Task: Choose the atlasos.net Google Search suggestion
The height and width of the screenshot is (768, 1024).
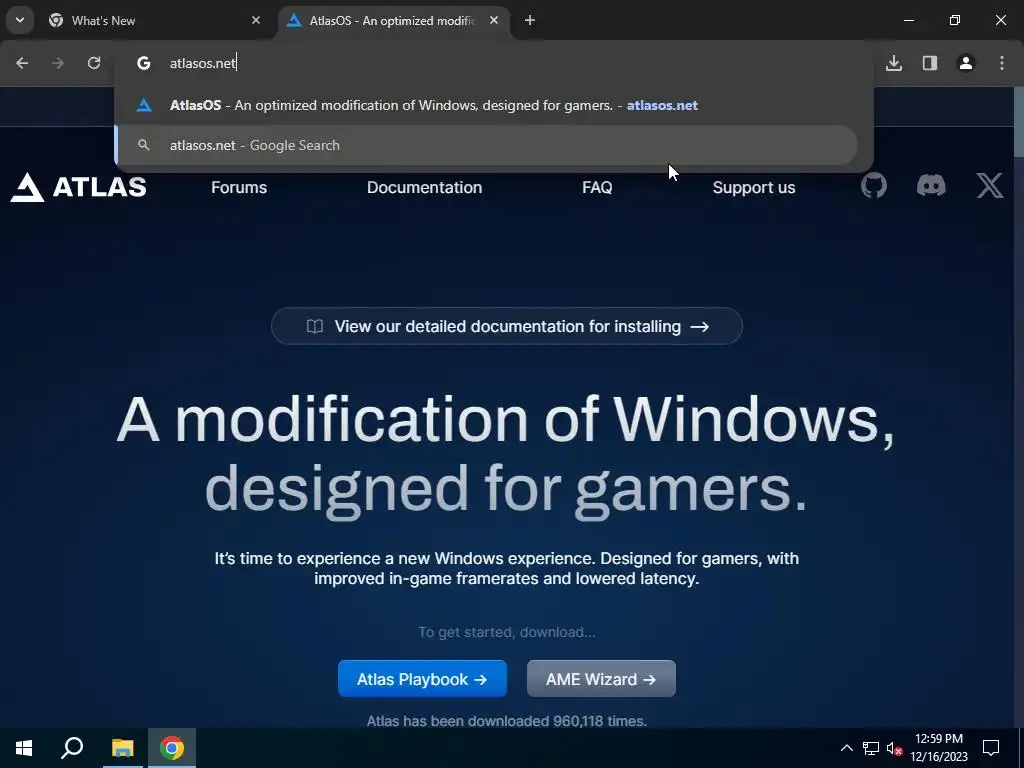Action: click(x=487, y=145)
